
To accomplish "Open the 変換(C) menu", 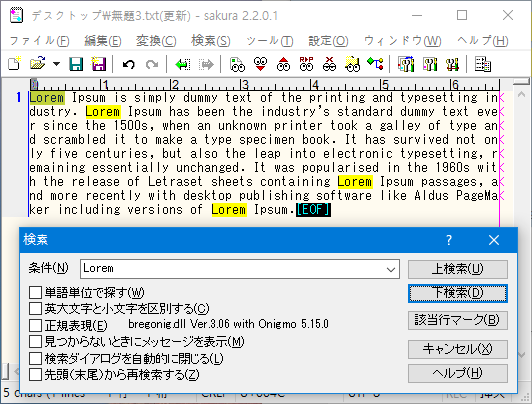I will pyautogui.click(x=156, y=41).
